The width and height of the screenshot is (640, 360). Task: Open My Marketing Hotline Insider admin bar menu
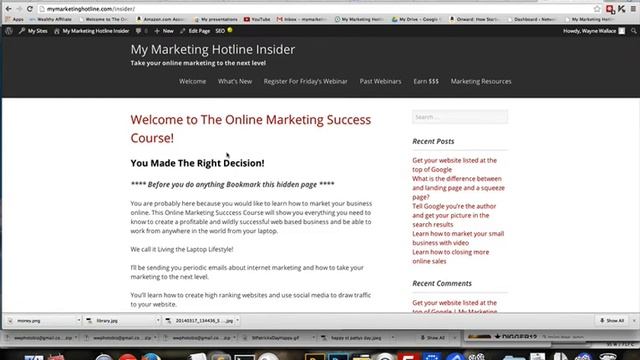[91, 31]
